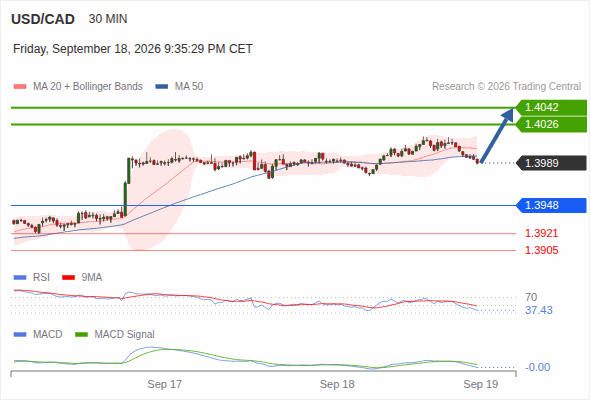Click the Sep 17 date axis label
Viewport: 590px width, 400px height.
pos(164,384)
